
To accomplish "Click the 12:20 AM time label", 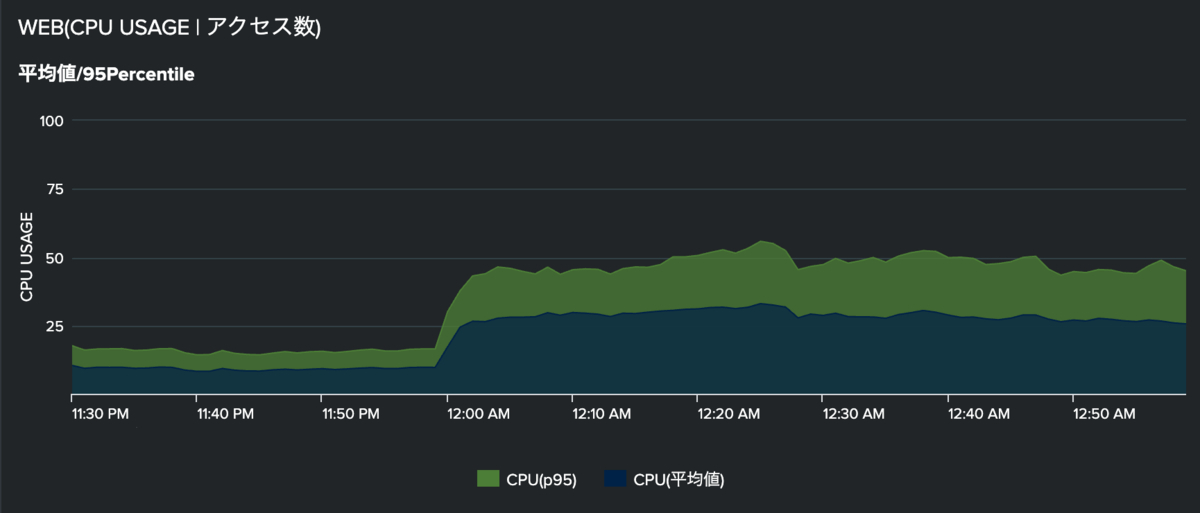I will (x=731, y=413).
